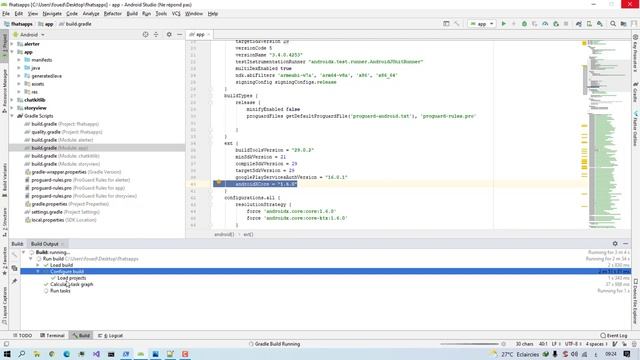640x360 pixels.
Task: Stop the running process with the stop square
Action: (566, 24)
